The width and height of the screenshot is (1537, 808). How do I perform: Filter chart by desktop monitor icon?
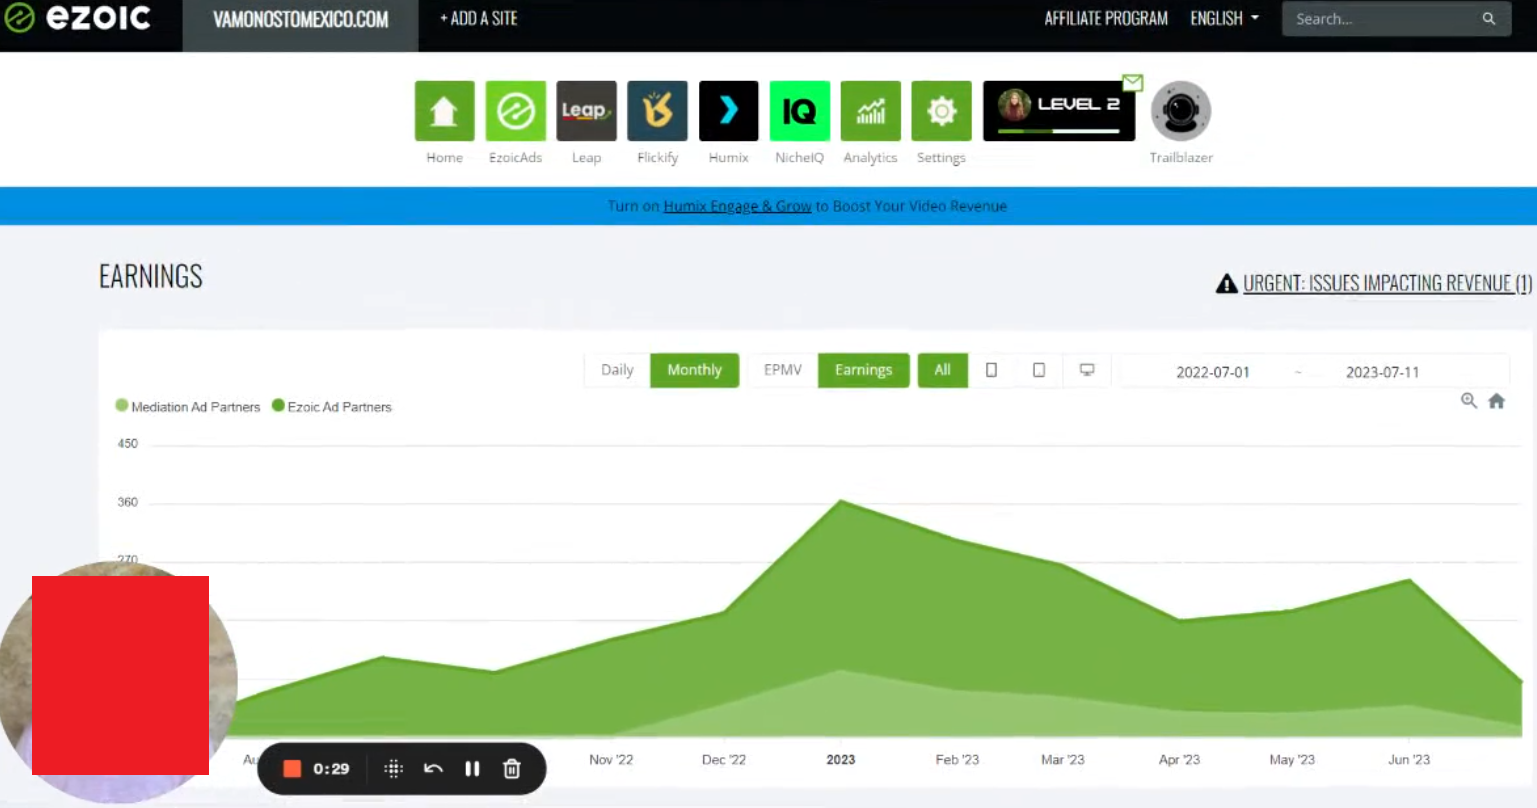pyautogui.click(x=1087, y=370)
